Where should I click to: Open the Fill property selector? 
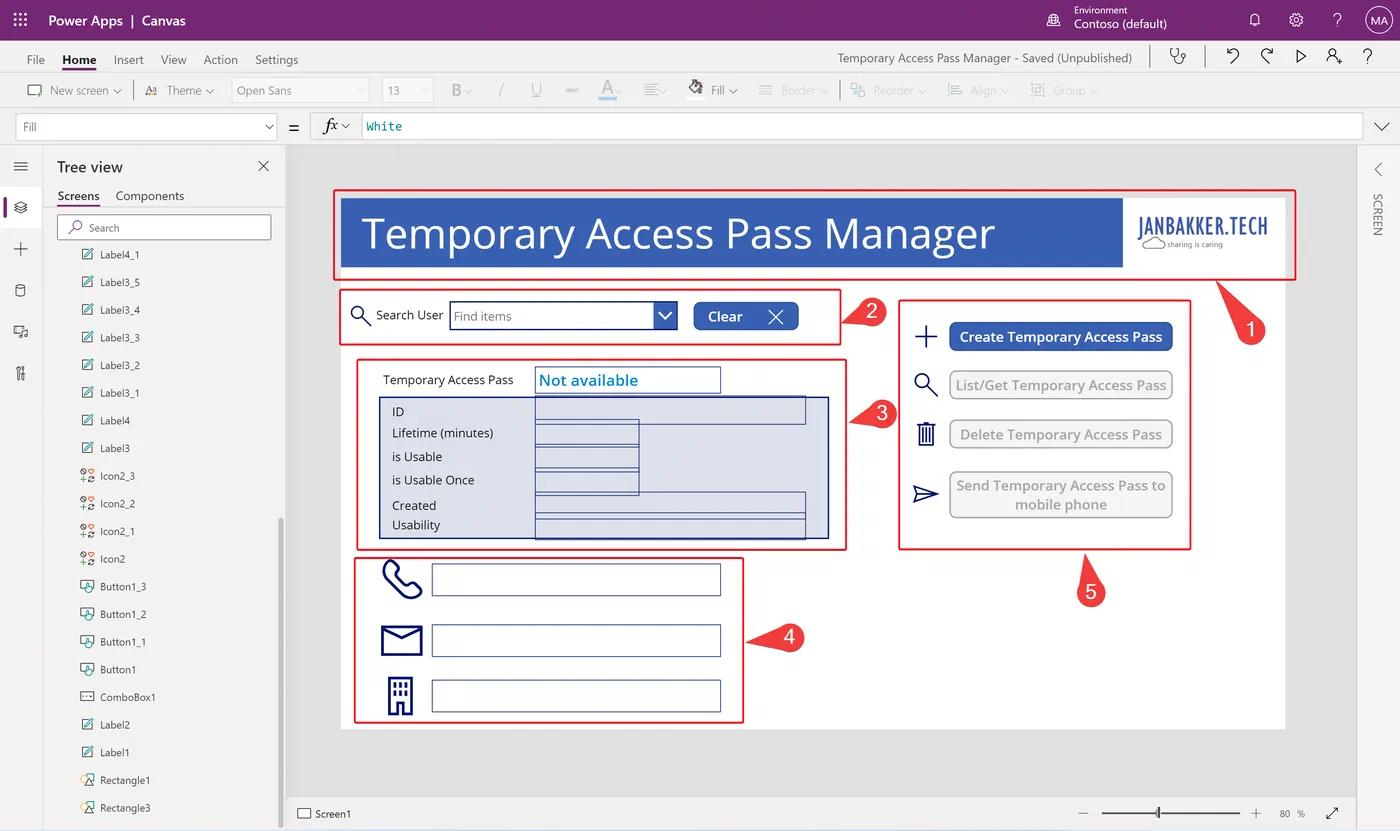click(x=146, y=127)
